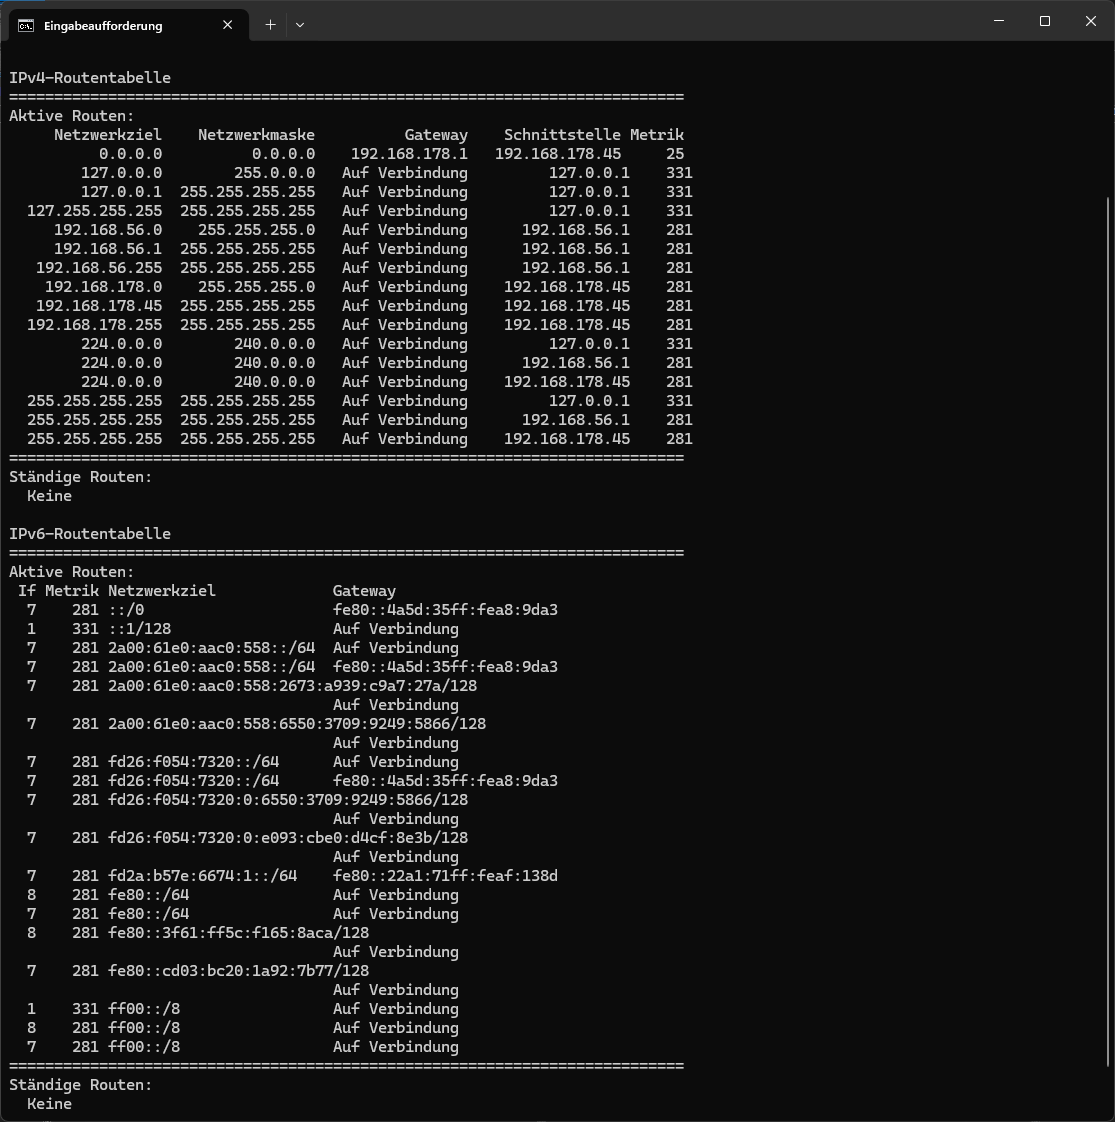Minimize the terminal window
The image size is (1115, 1122).
click(x=999, y=21)
